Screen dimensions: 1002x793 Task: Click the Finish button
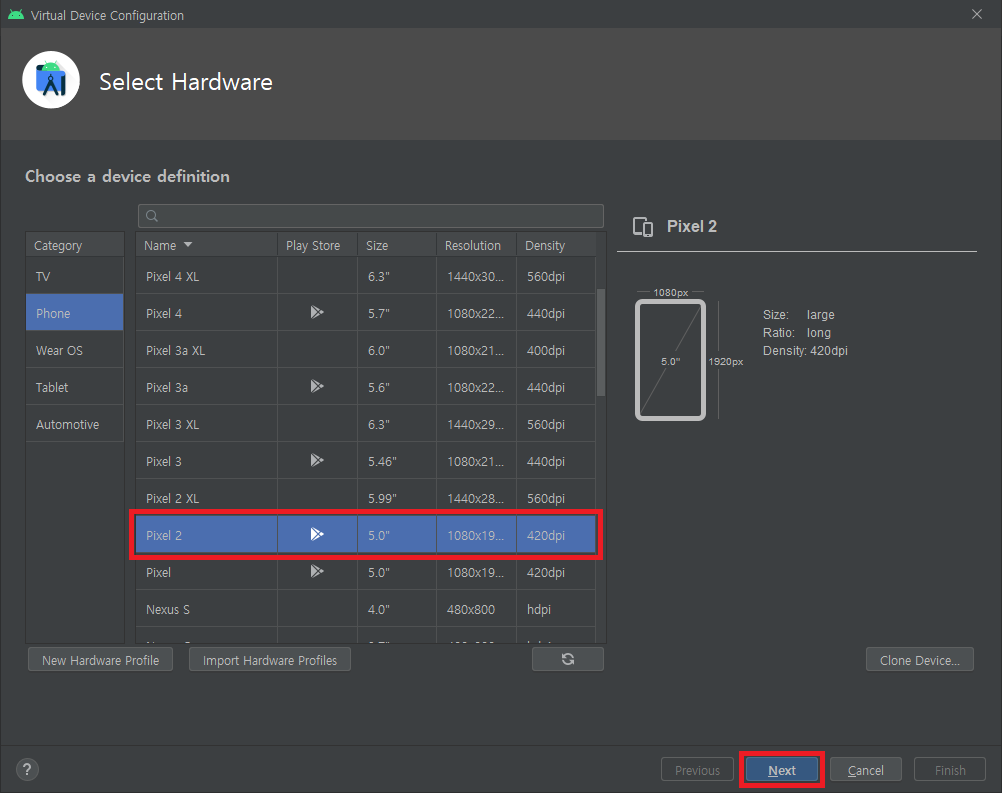[x=950, y=770]
